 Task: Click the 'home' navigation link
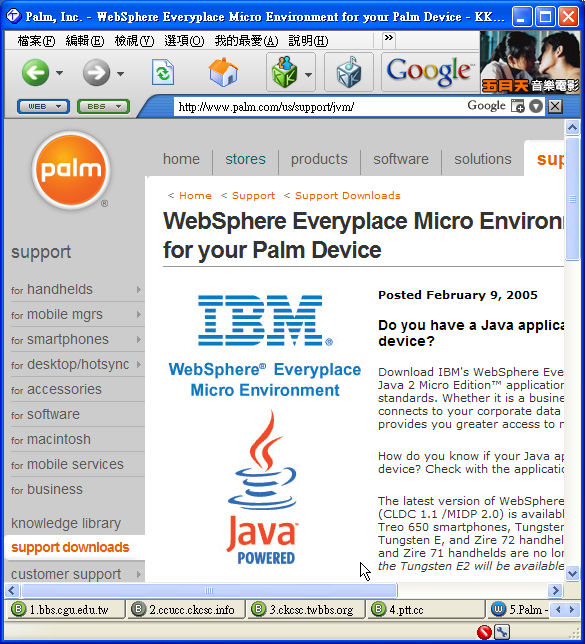181,159
